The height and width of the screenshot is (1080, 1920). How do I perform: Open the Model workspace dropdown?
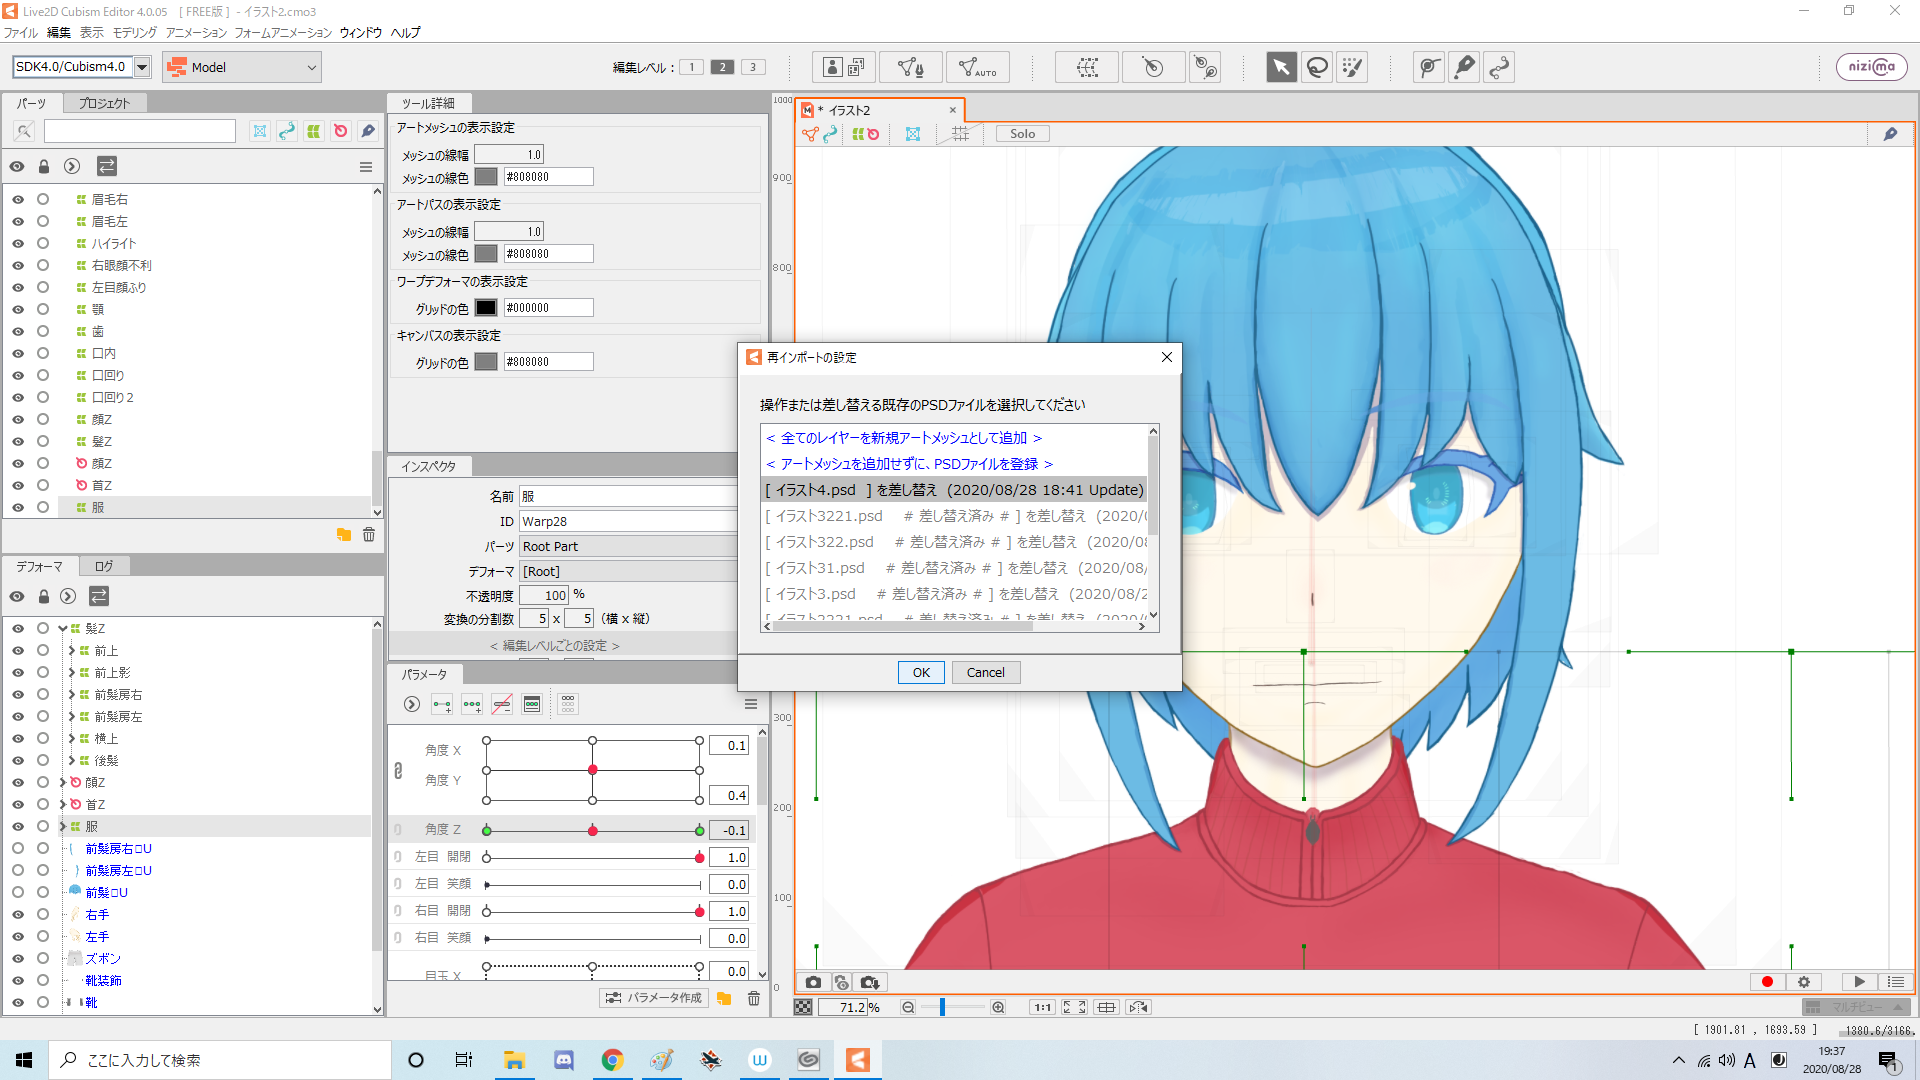pos(242,67)
